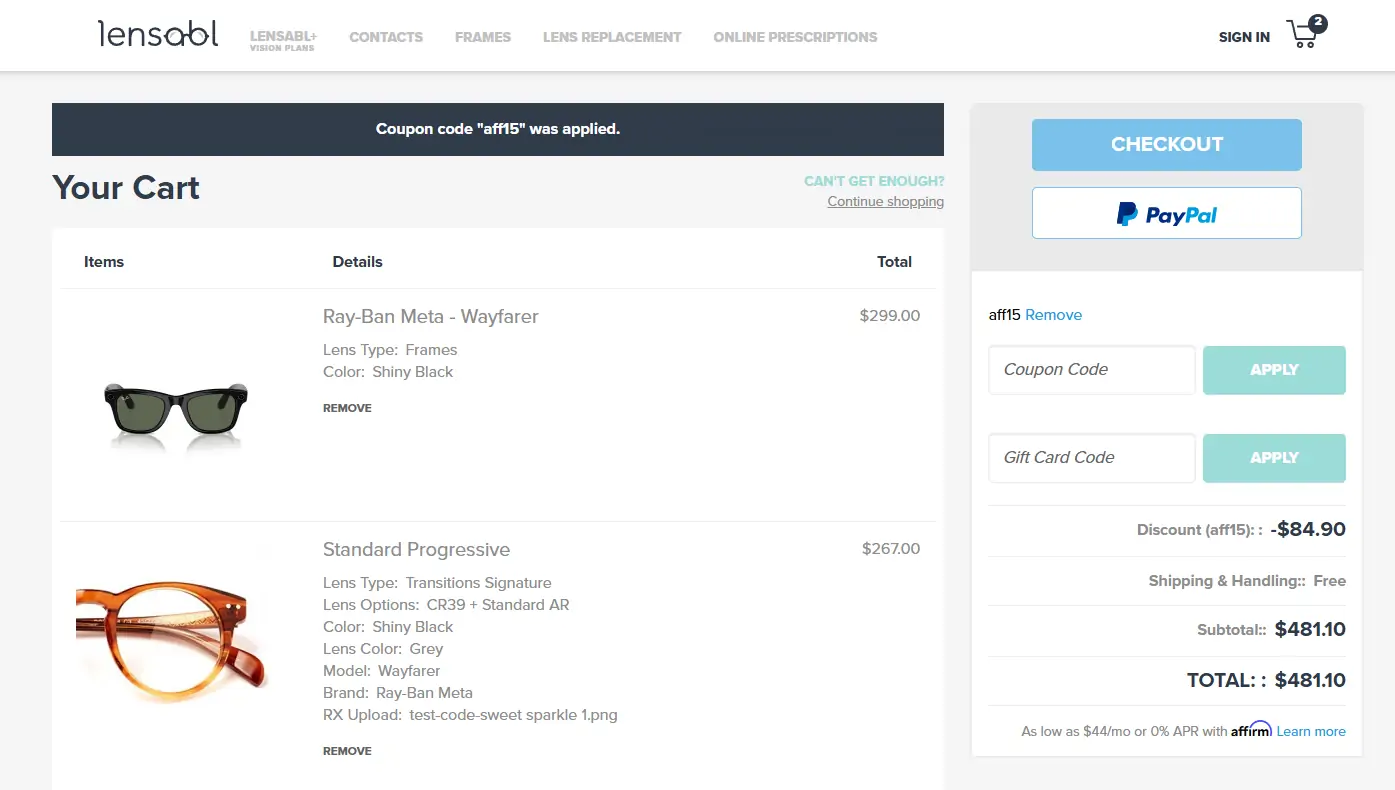The height and width of the screenshot is (790, 1395).
Task: Click the TOTAL $481.10 value
Action: [1310, 681]
